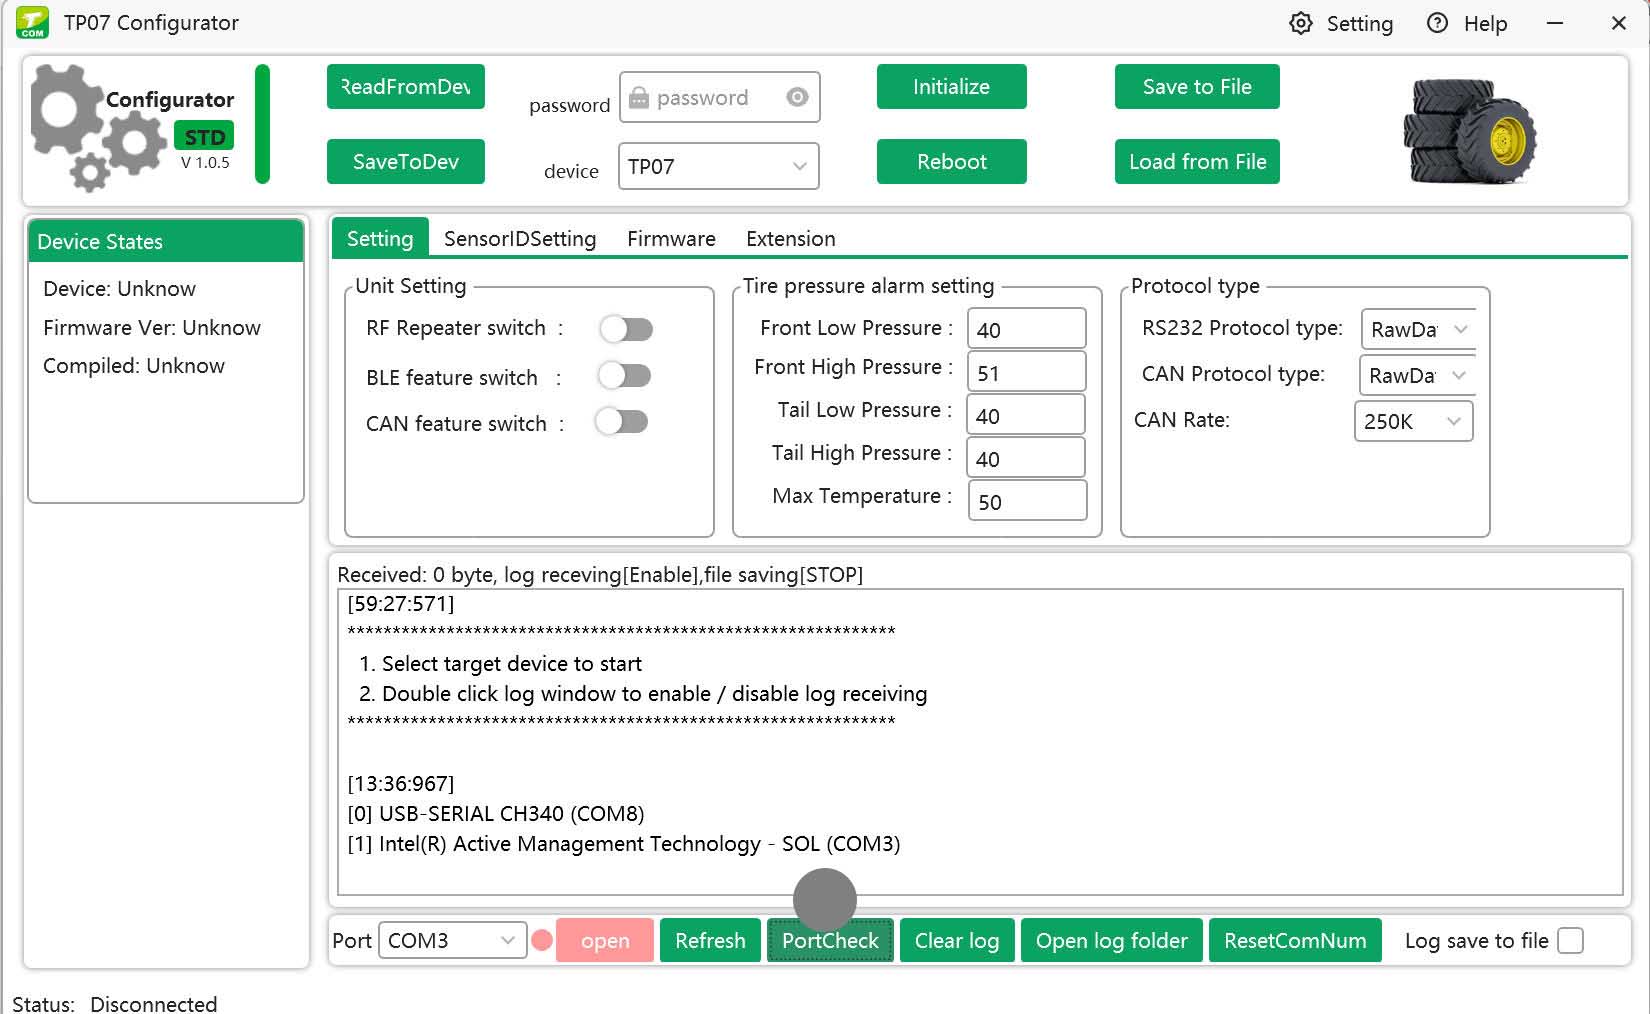Viewport: 1650px width, 1014px height.
Task: Switch to the SensorIDSetting tab
Action: tap(520, 238)
